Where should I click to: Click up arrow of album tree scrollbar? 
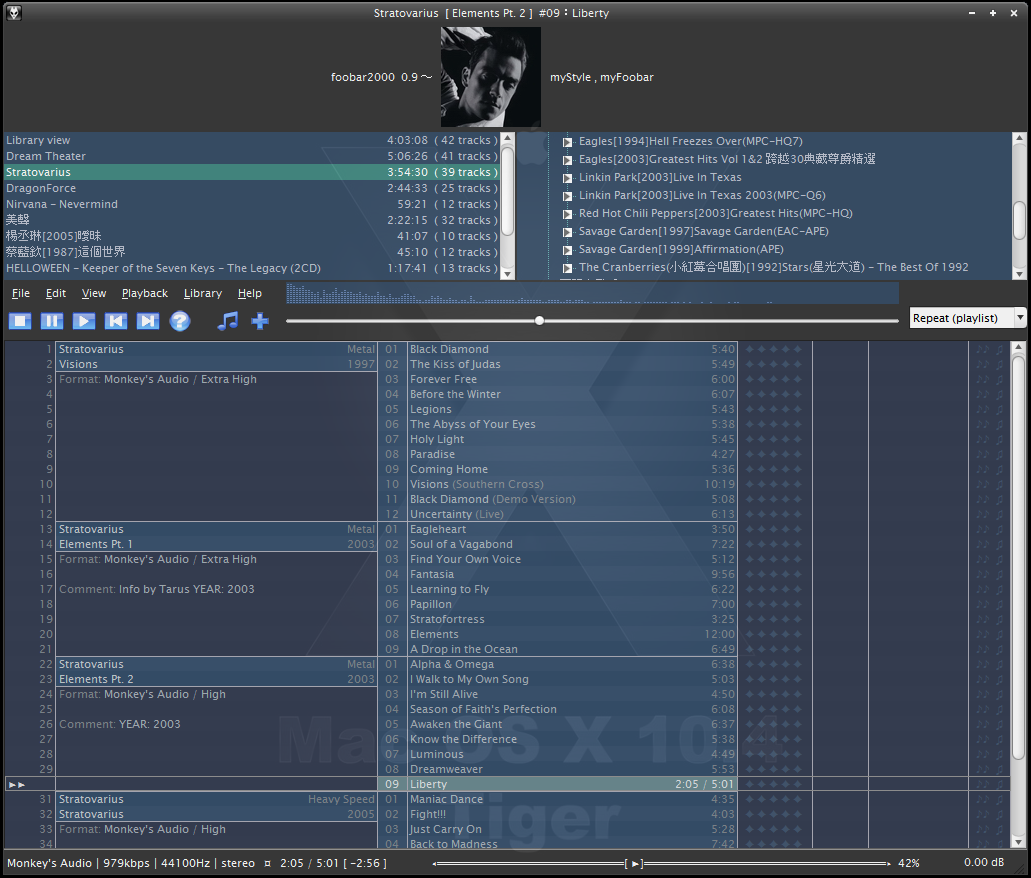(1019, 139)
